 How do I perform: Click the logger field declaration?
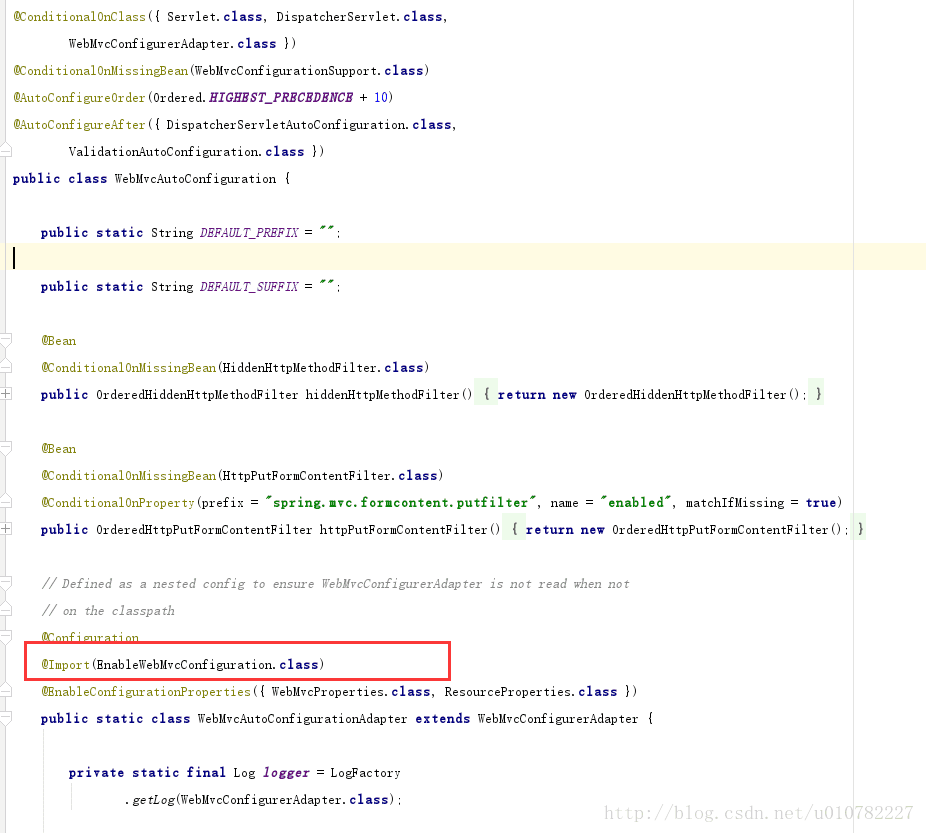[x=285, y=772]
